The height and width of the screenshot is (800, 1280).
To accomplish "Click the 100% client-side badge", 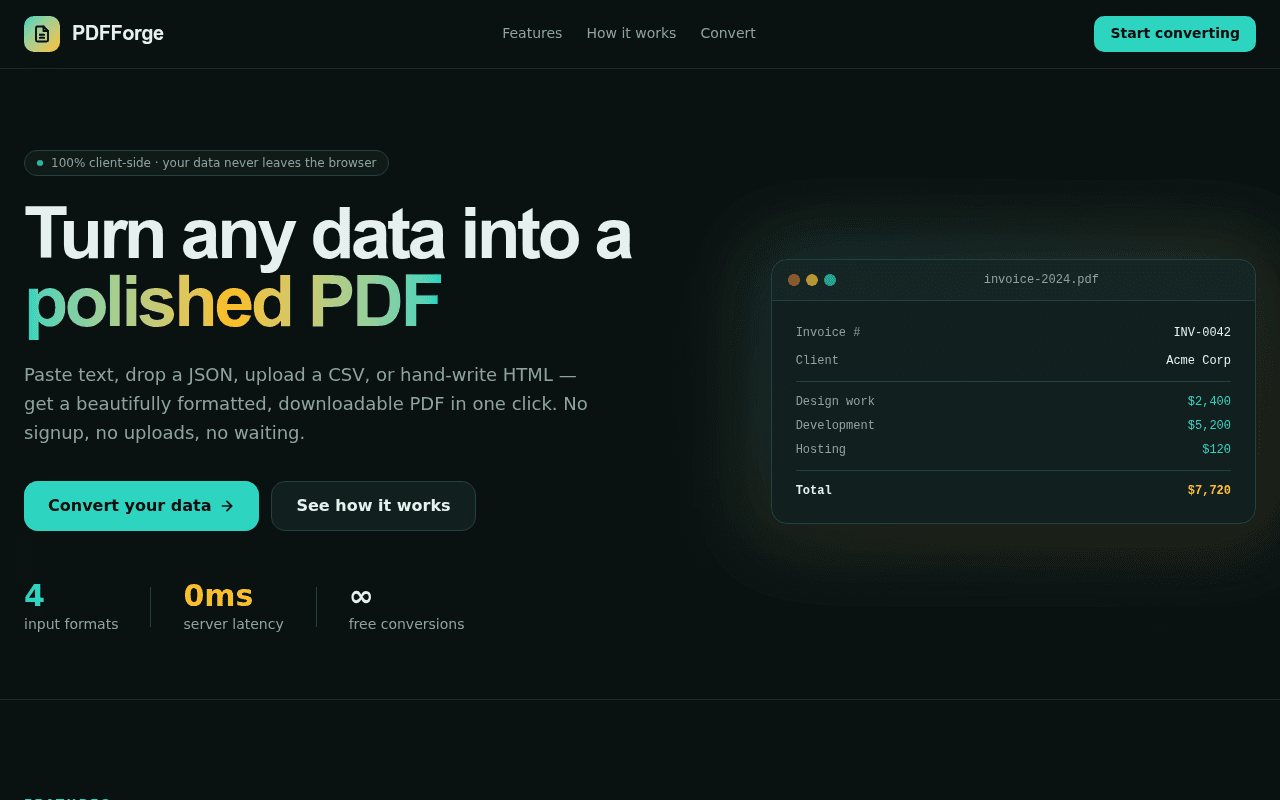I will coord(206,163).
